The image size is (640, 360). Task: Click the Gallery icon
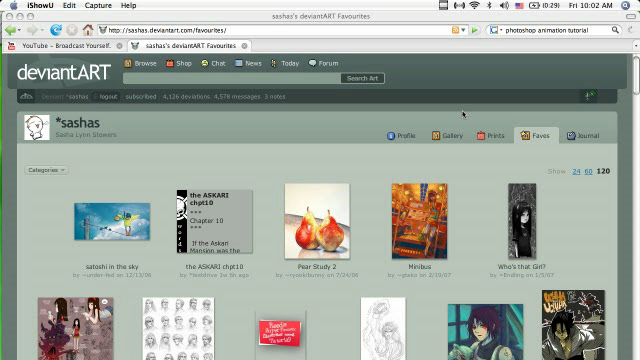tap(436, 136)
